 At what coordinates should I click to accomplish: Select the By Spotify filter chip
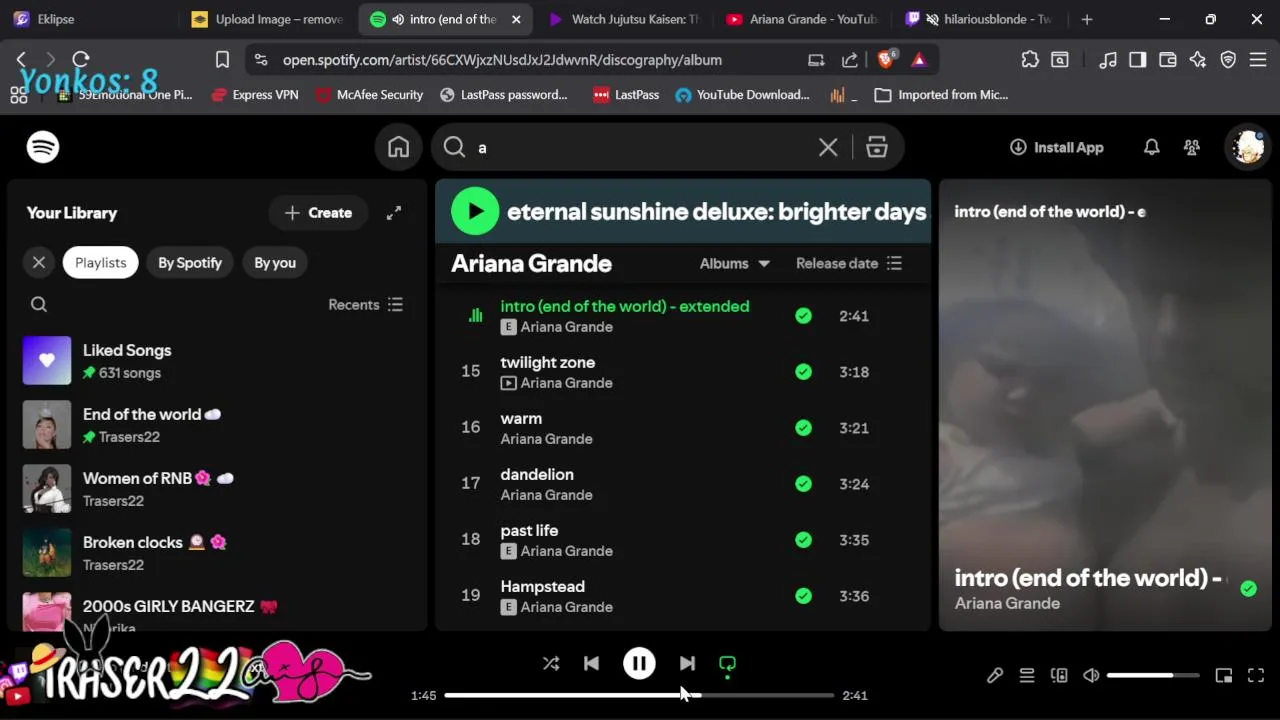click(x=190, y=262)
